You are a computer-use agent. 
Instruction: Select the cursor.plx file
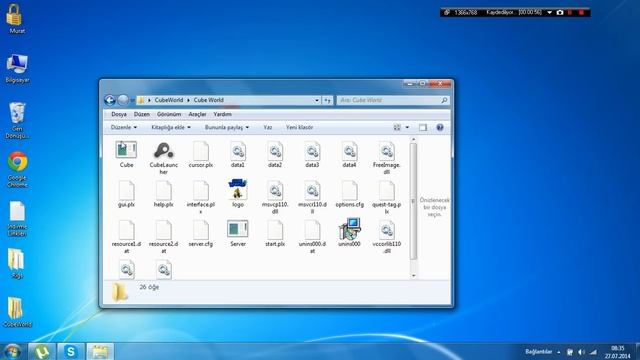click(x=200, y=154)
